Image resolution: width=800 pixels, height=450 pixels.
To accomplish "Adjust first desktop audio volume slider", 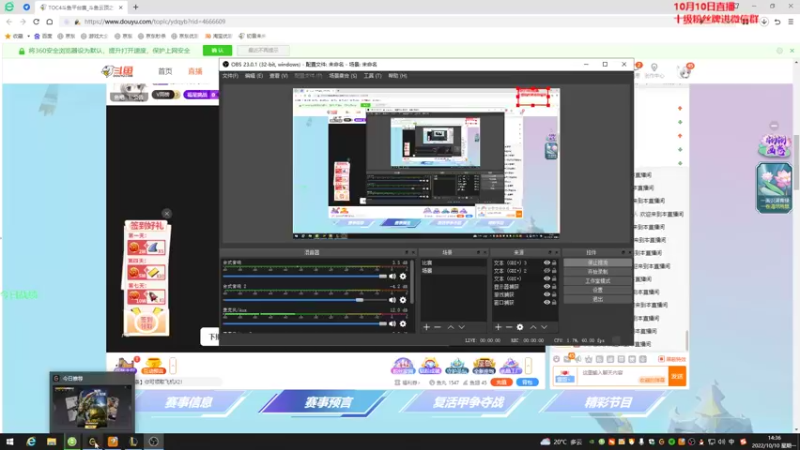I will [383, 276].
